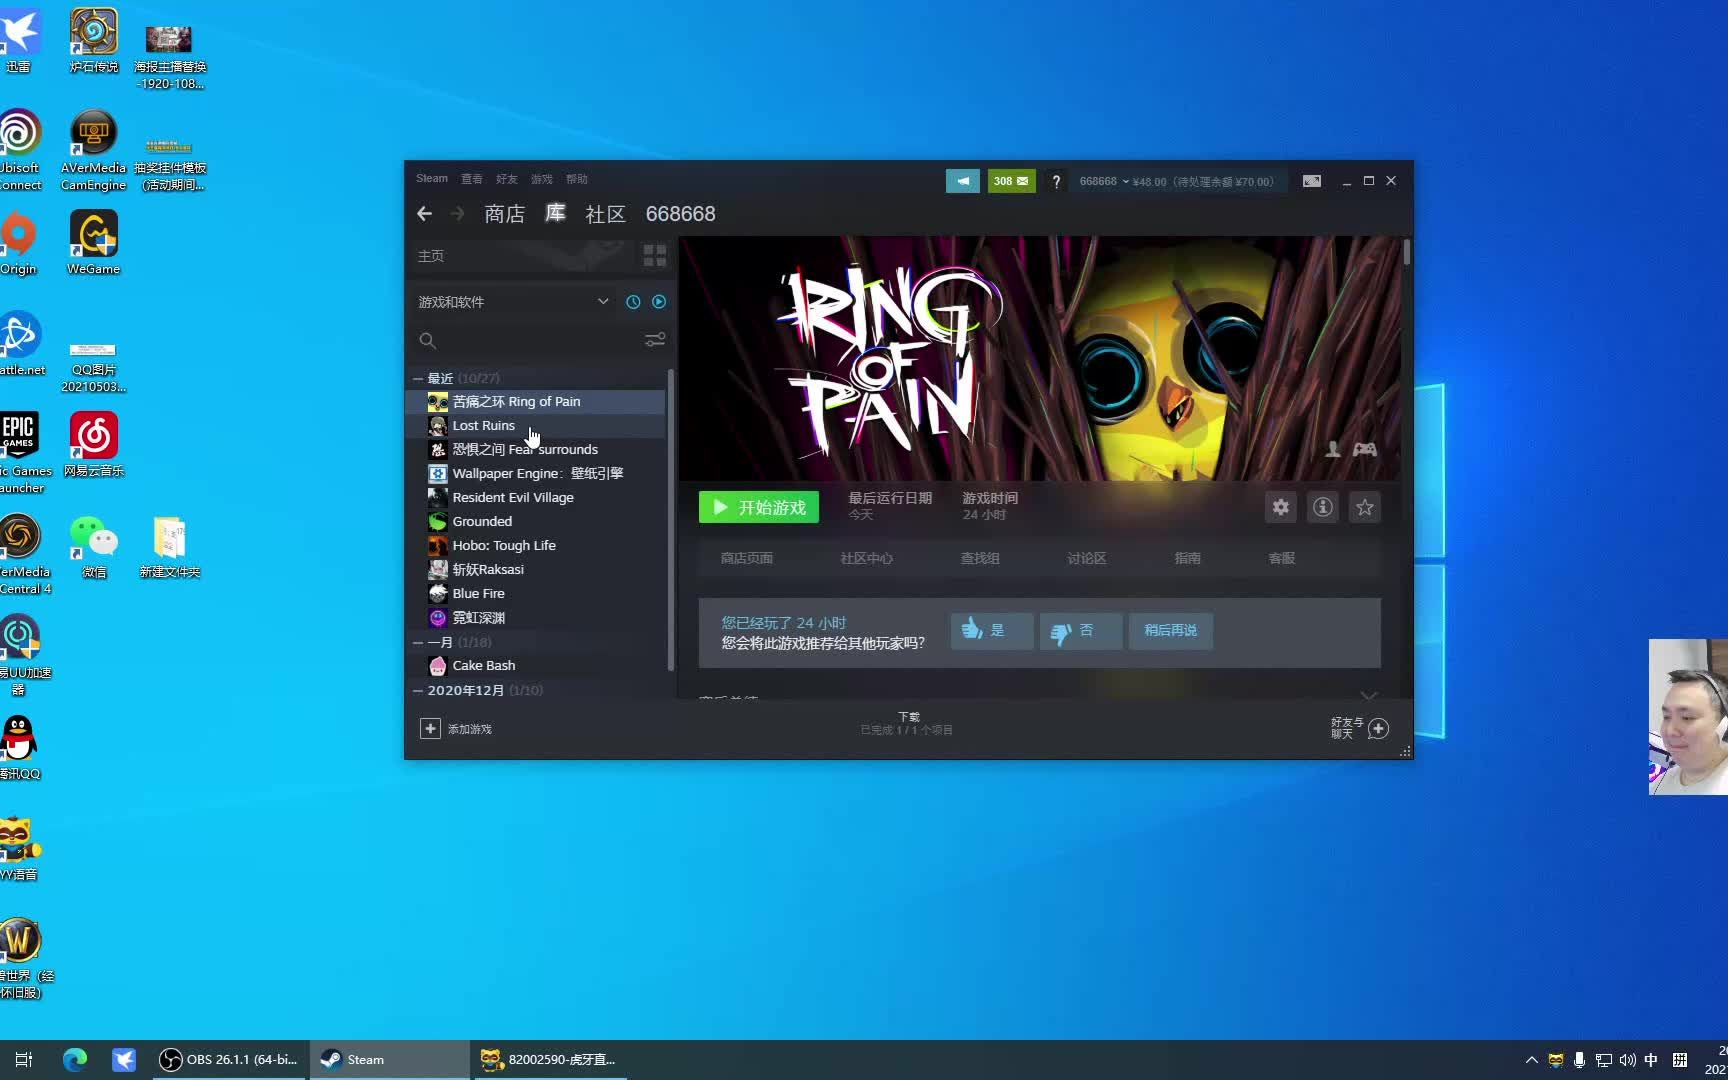1728x1080 pixels.
Task: Open OBS 26.1.1 from the taskbar
Action: click(231, 1060)
